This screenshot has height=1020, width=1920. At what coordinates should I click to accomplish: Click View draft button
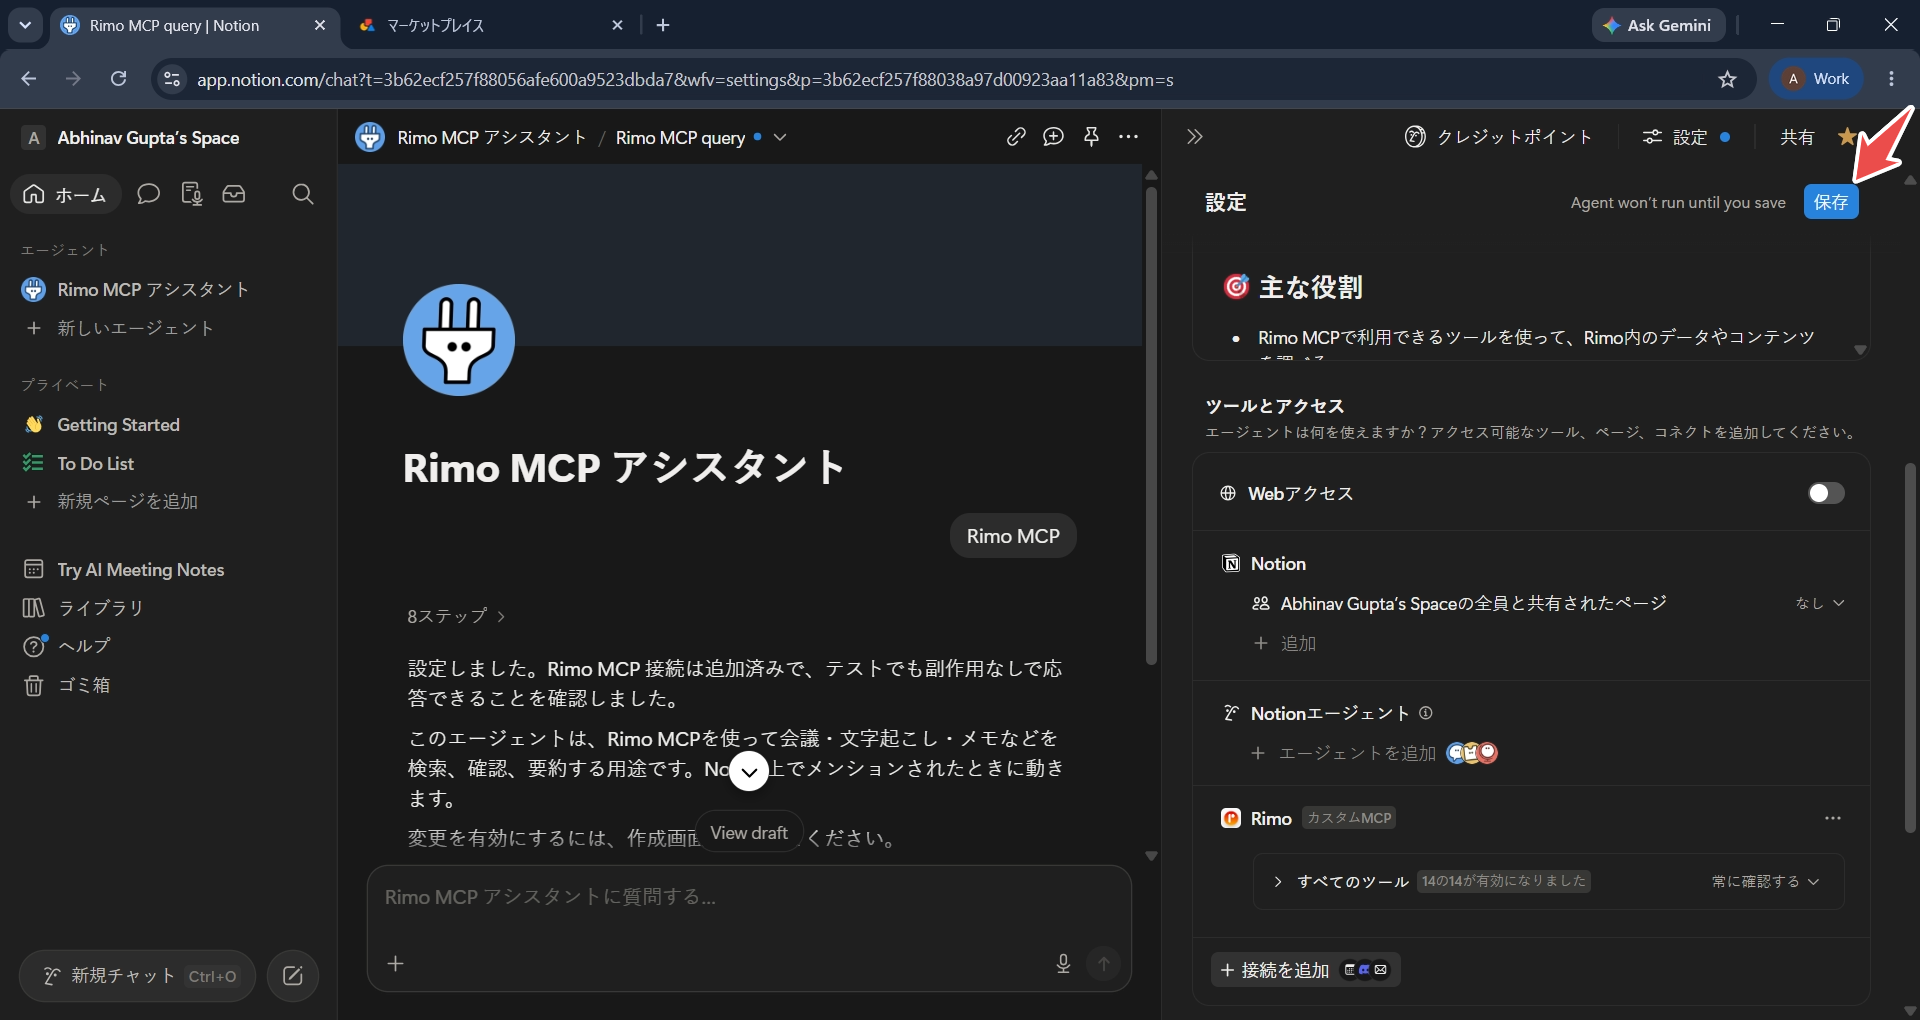pyautogui.click(x=749, y=833)
